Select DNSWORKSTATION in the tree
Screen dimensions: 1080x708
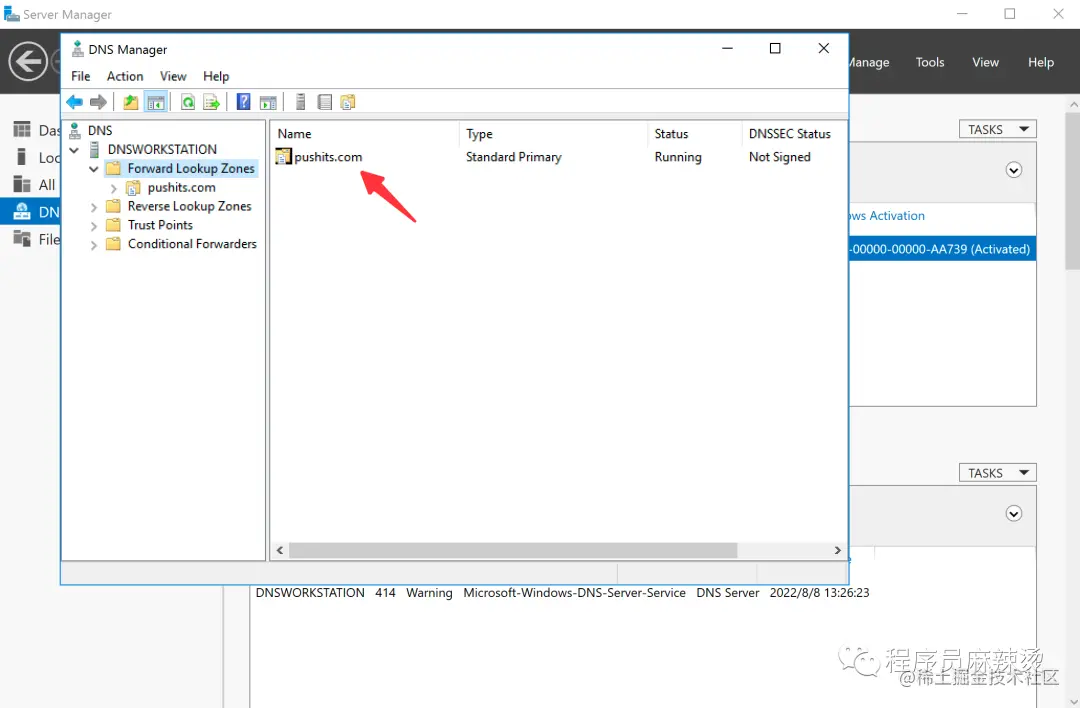coord(162,149)
